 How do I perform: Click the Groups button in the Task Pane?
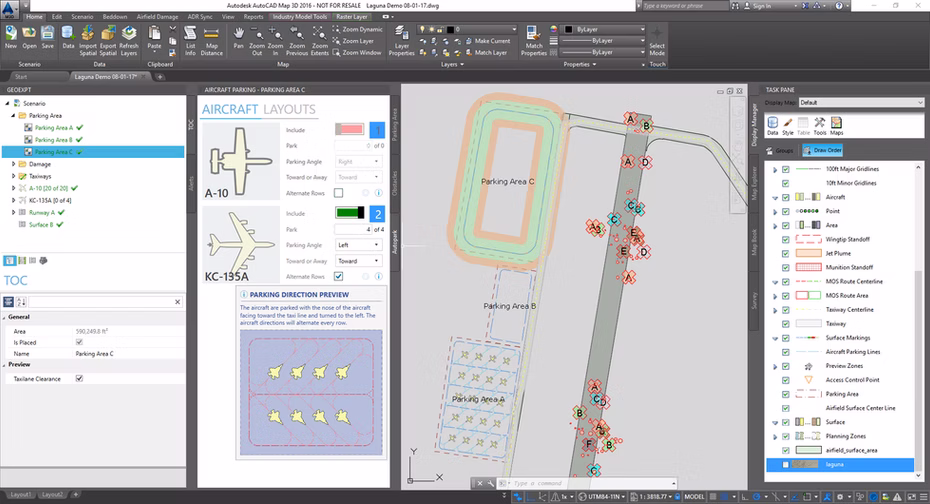tap(781, 150)
